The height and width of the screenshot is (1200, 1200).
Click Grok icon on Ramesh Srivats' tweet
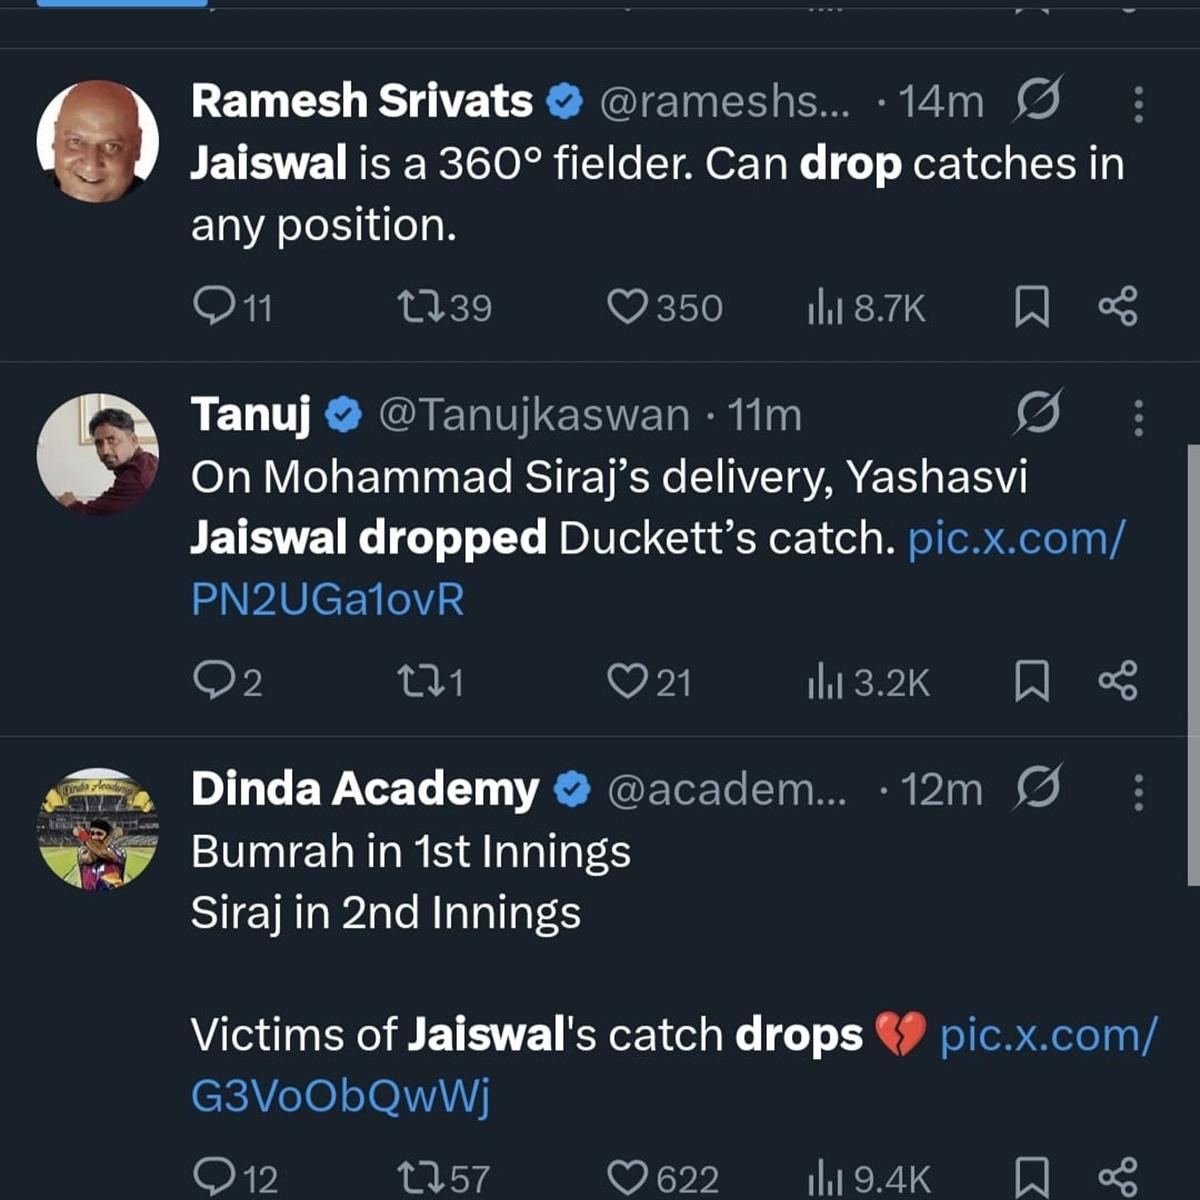pos(1037,100)
